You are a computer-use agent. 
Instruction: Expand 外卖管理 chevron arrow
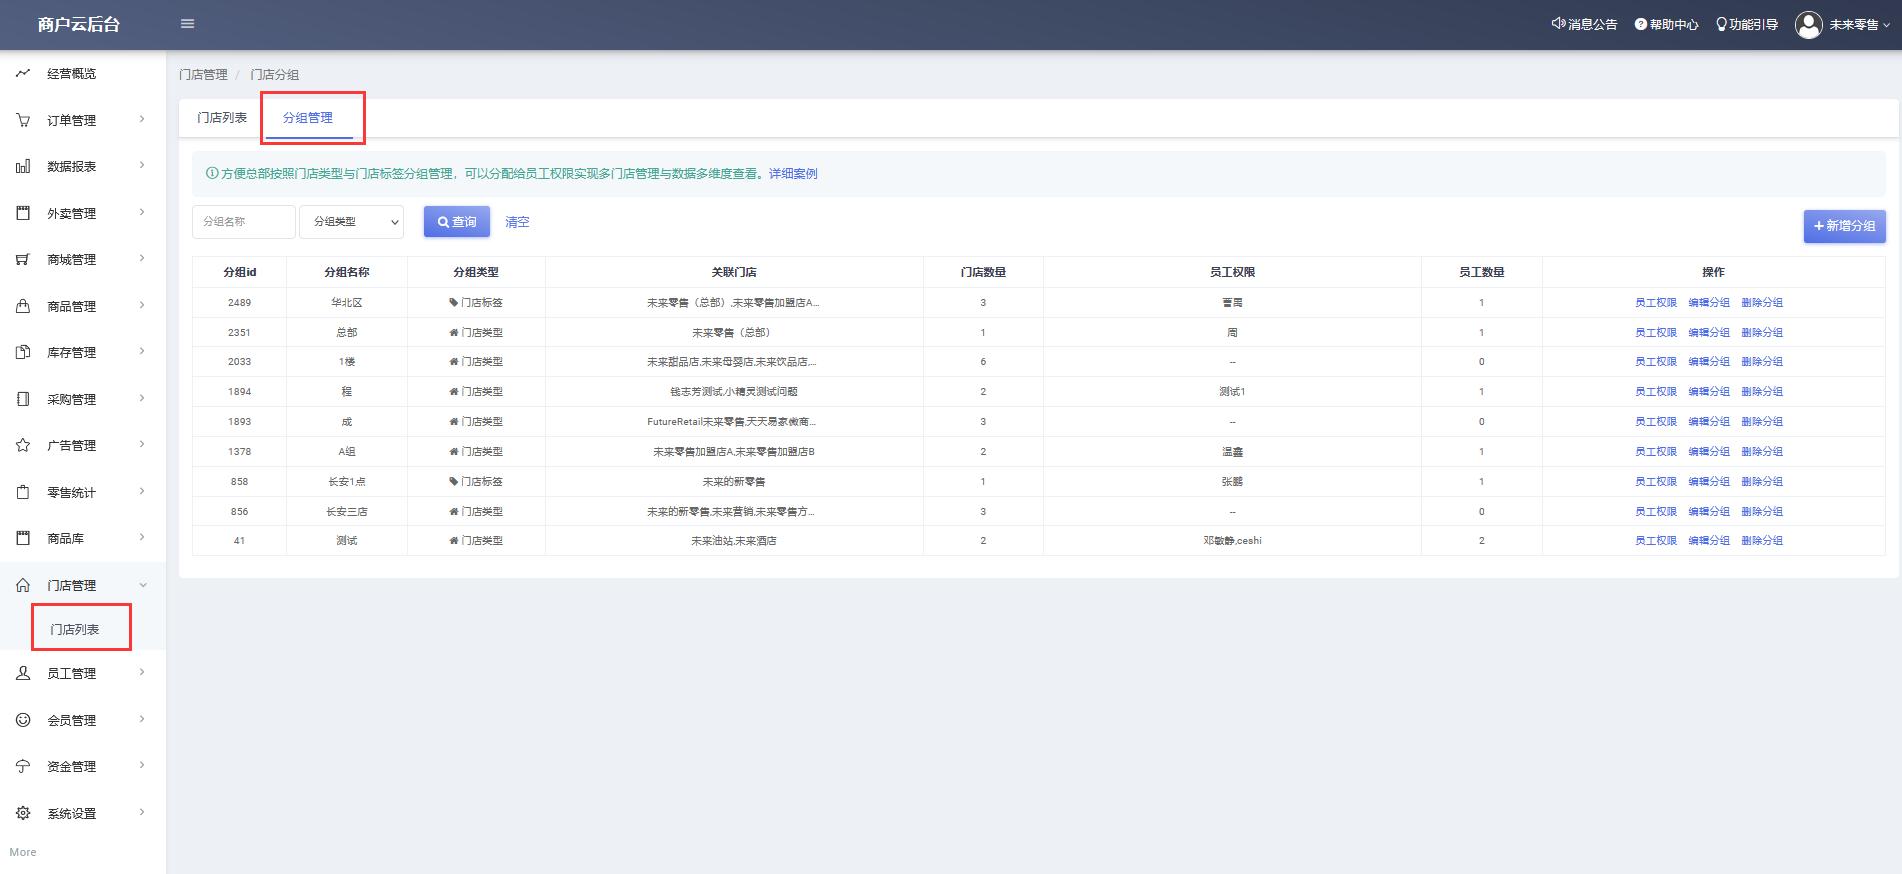point(142,212)
